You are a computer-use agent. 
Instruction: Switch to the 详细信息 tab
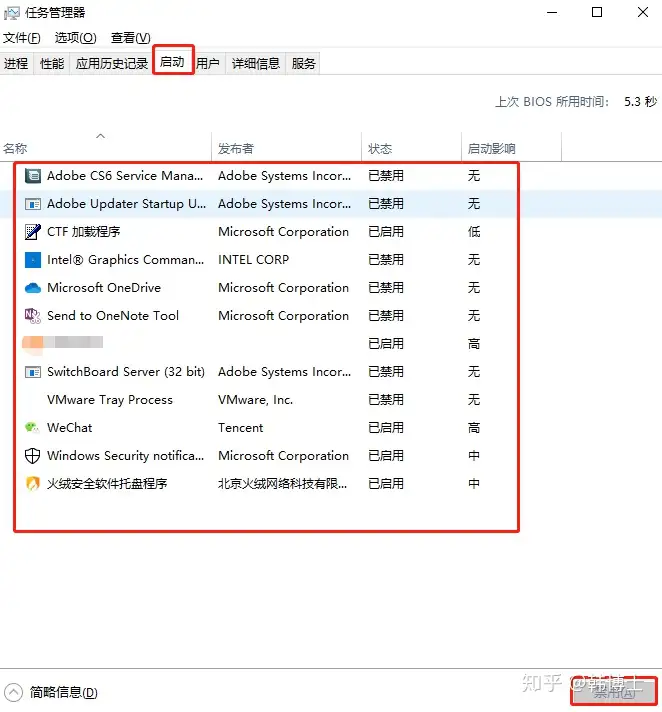coord(256,63)
